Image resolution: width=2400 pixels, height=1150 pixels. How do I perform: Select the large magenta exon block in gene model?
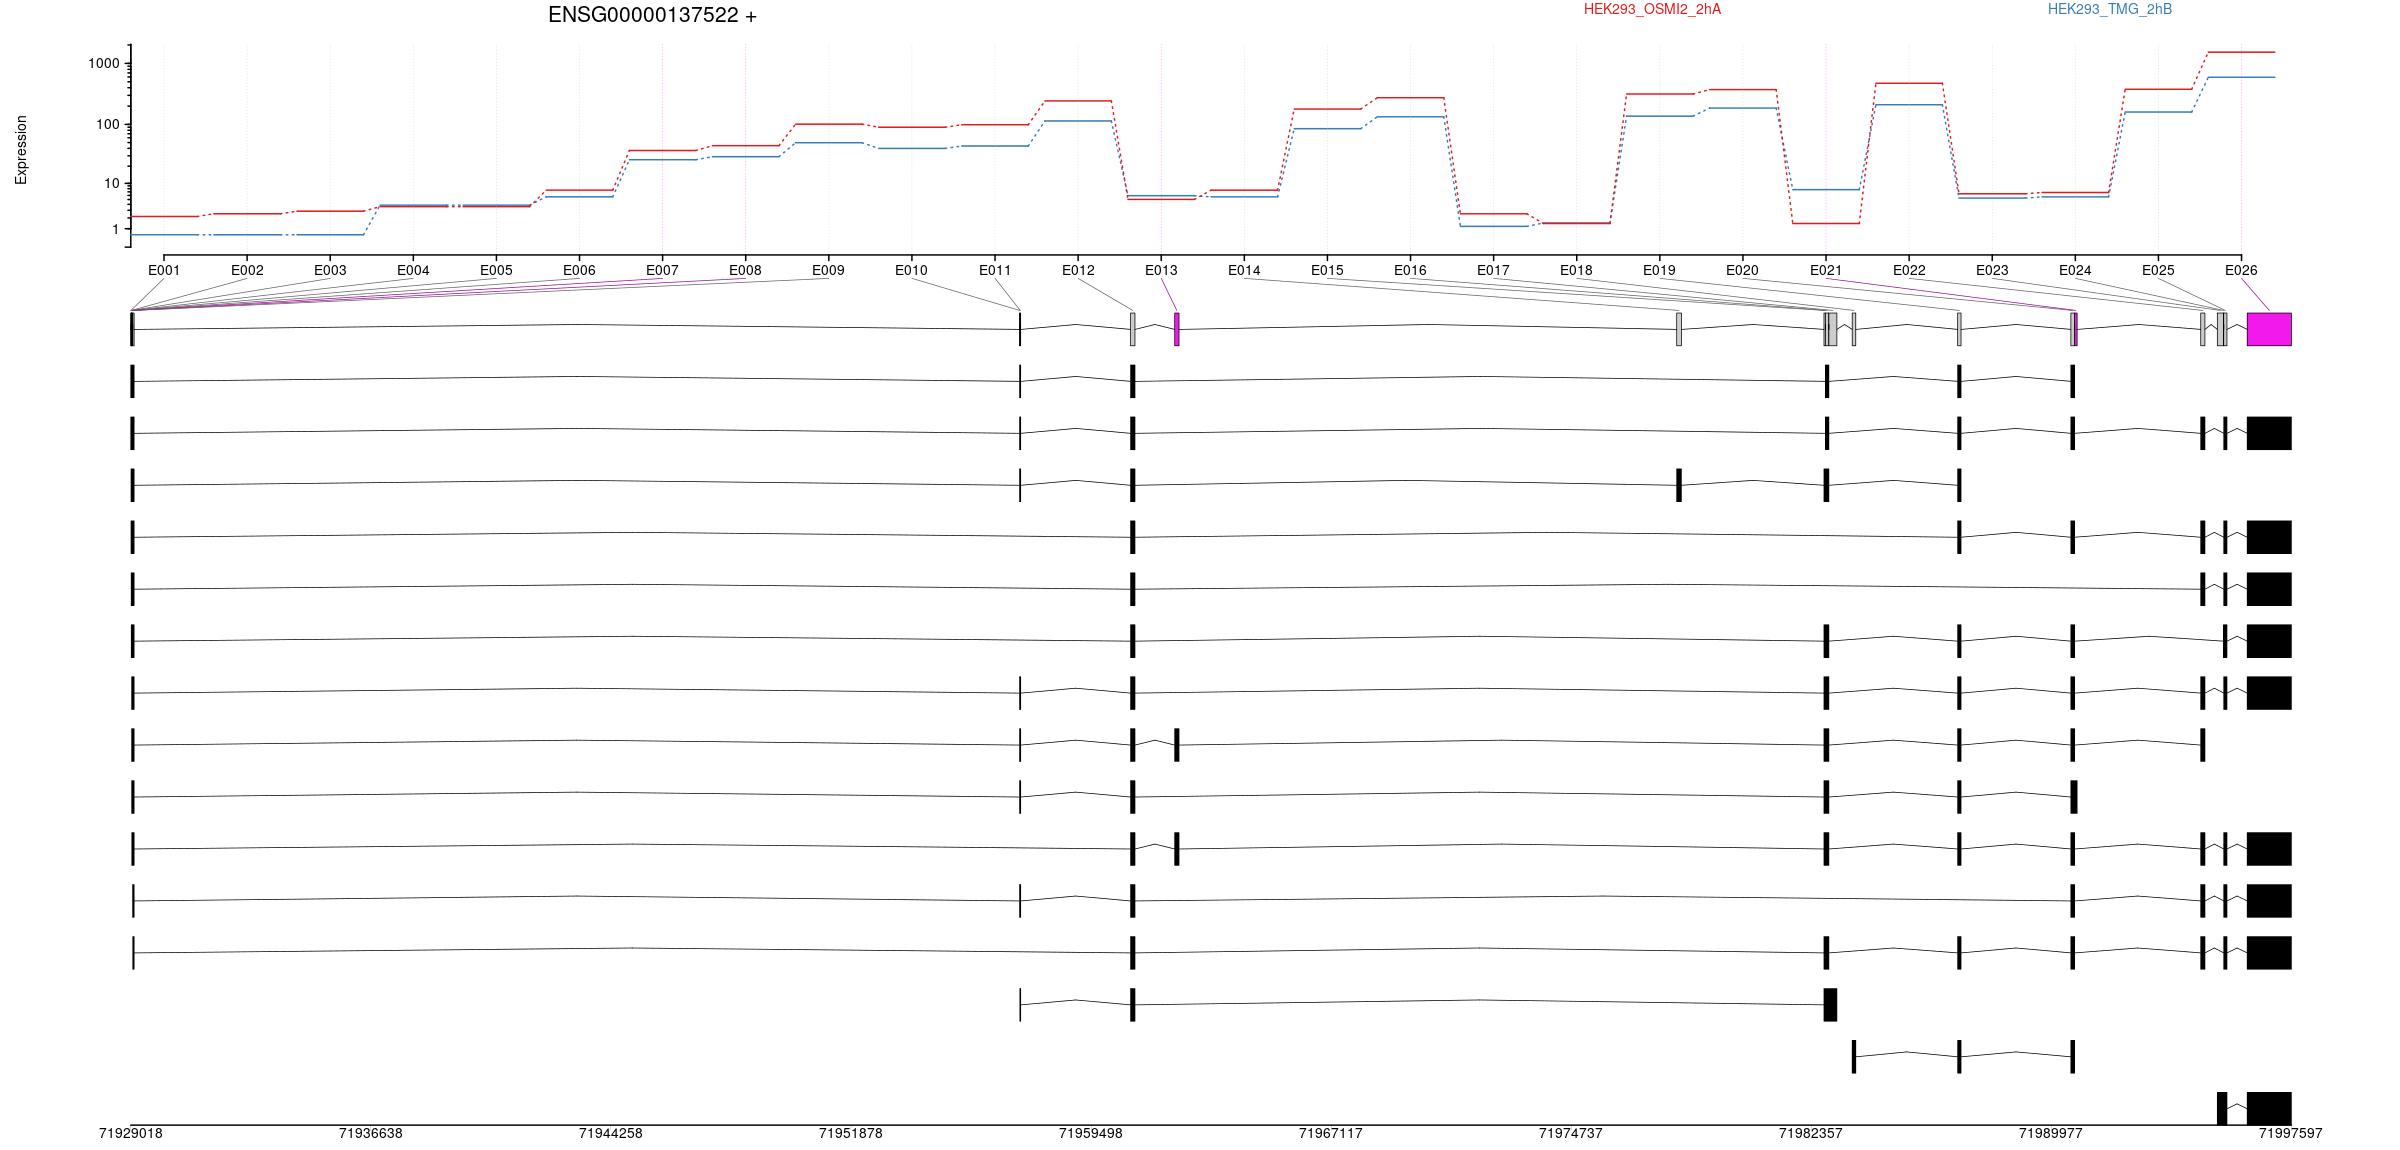click(2269, 329)
